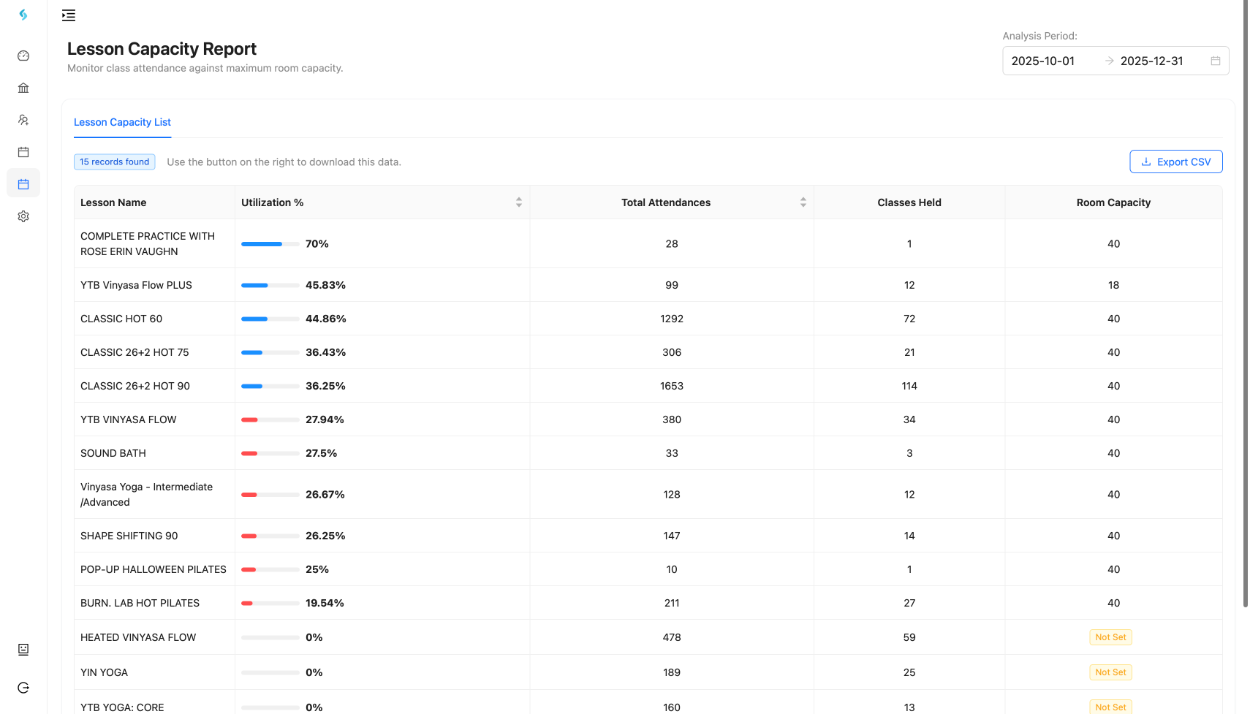This screenshot has height=714, width=1250.
Task: Open the dashboard gauge icon in sidebar
Action: [23, 56]
